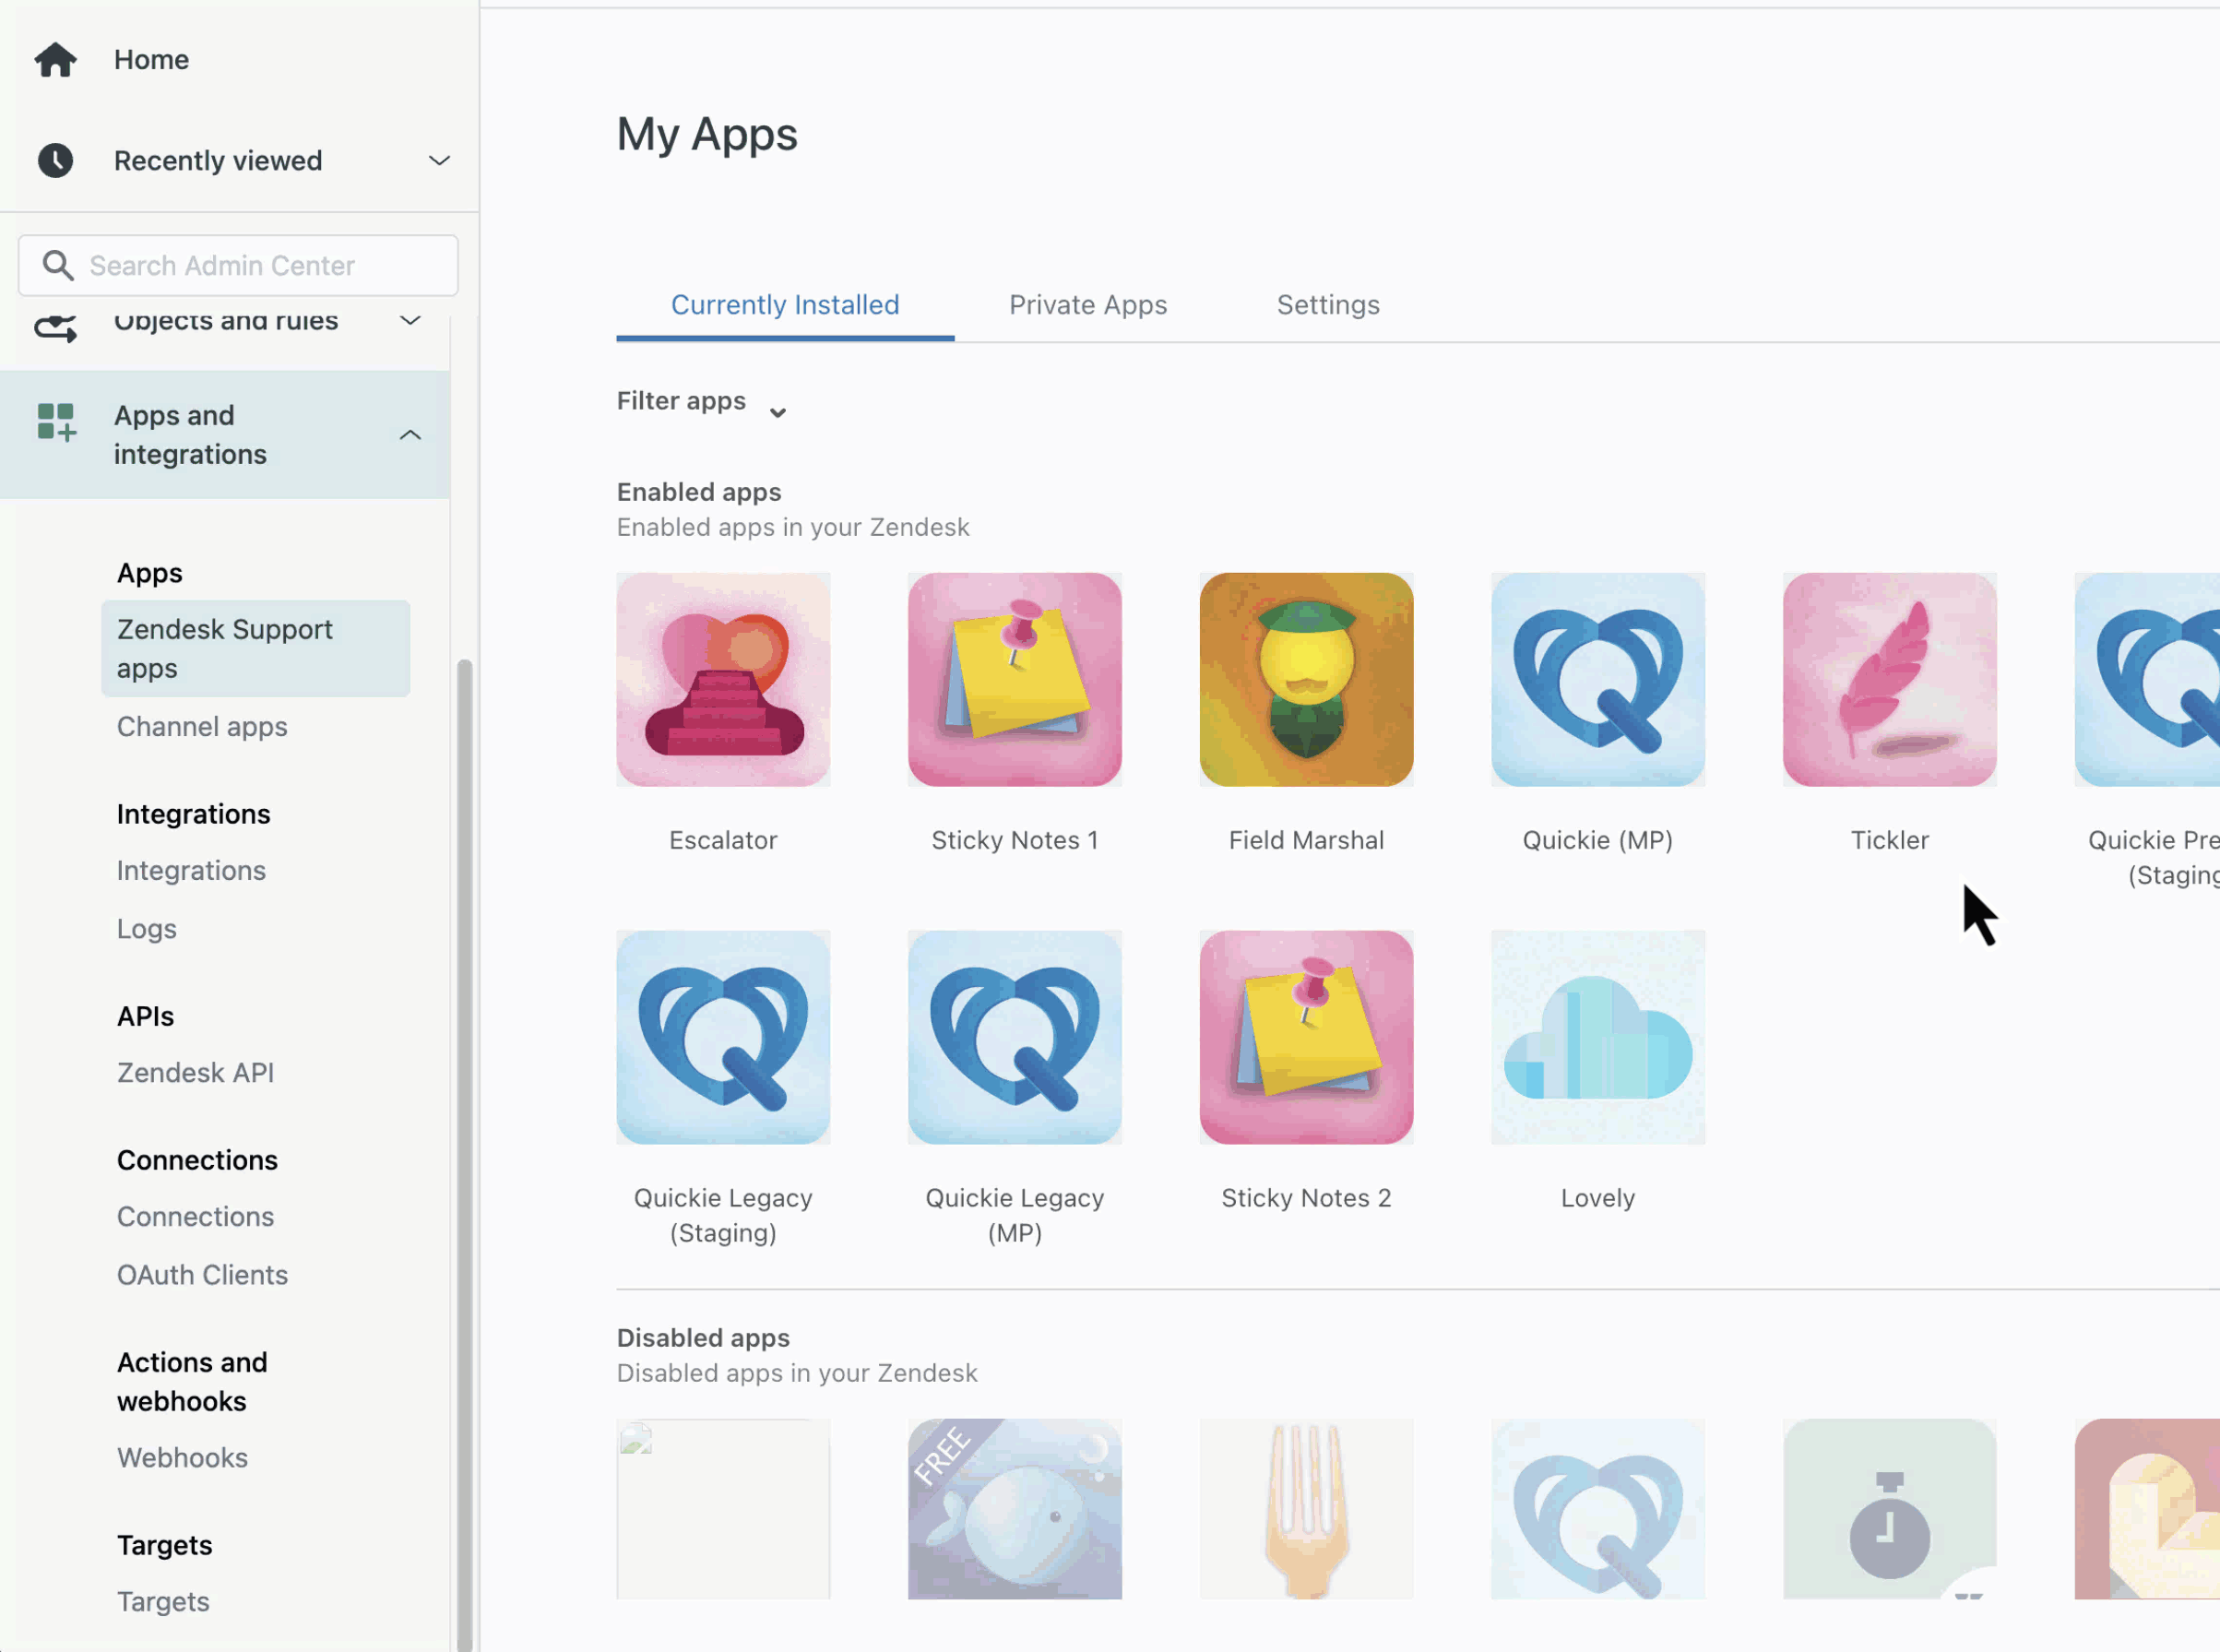Click the Recently viewed clock icon
This screenshot has width=2220, height=1652.
pos(55,160)
